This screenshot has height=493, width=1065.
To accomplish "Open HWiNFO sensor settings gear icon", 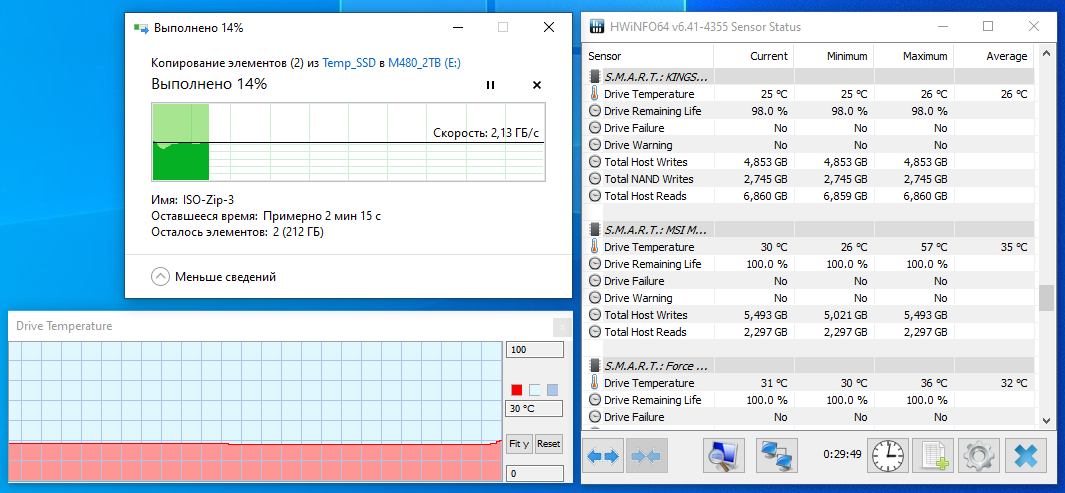I will click(979, 456).
